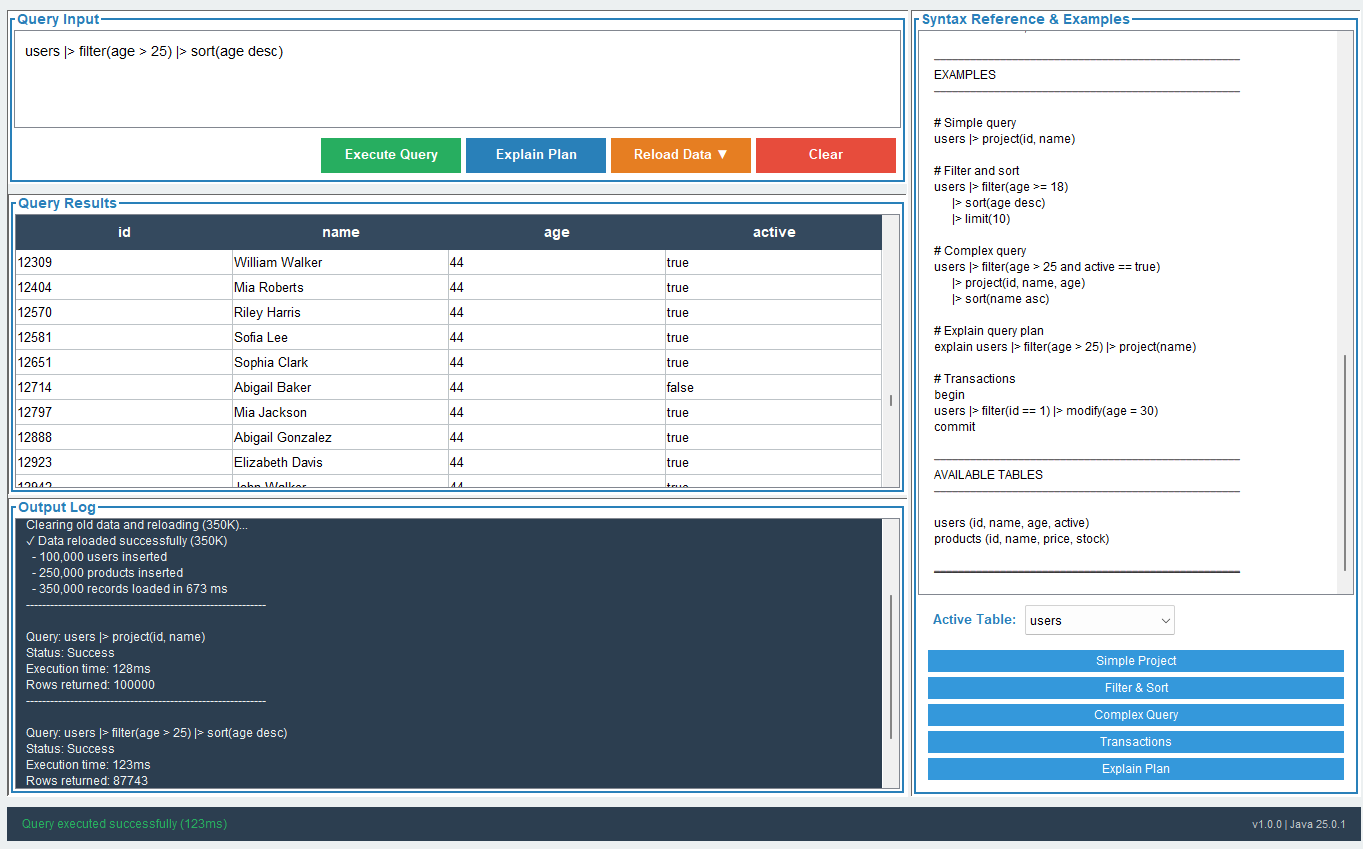Open the Reload Data dropdown menu
Screen dimensions: 1363x849
click(x=680, y=155)
